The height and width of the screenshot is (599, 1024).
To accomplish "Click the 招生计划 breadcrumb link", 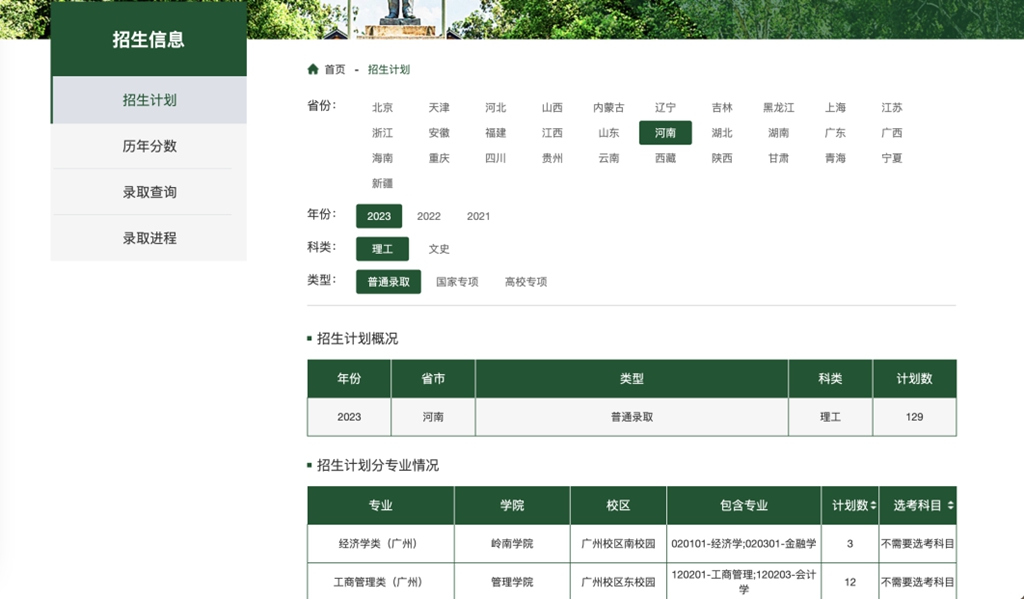I will click(x=389, y=70).
